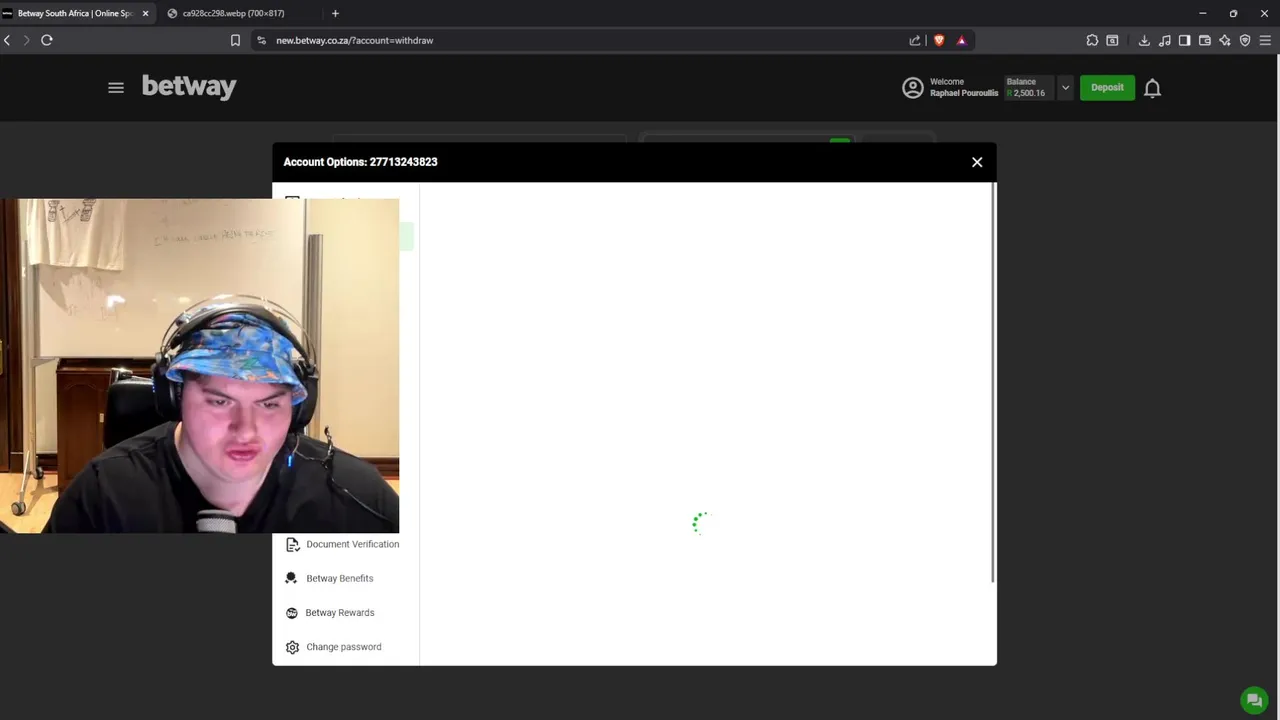
Task: Open the user profile icon
Action: (x=912, y=88)
